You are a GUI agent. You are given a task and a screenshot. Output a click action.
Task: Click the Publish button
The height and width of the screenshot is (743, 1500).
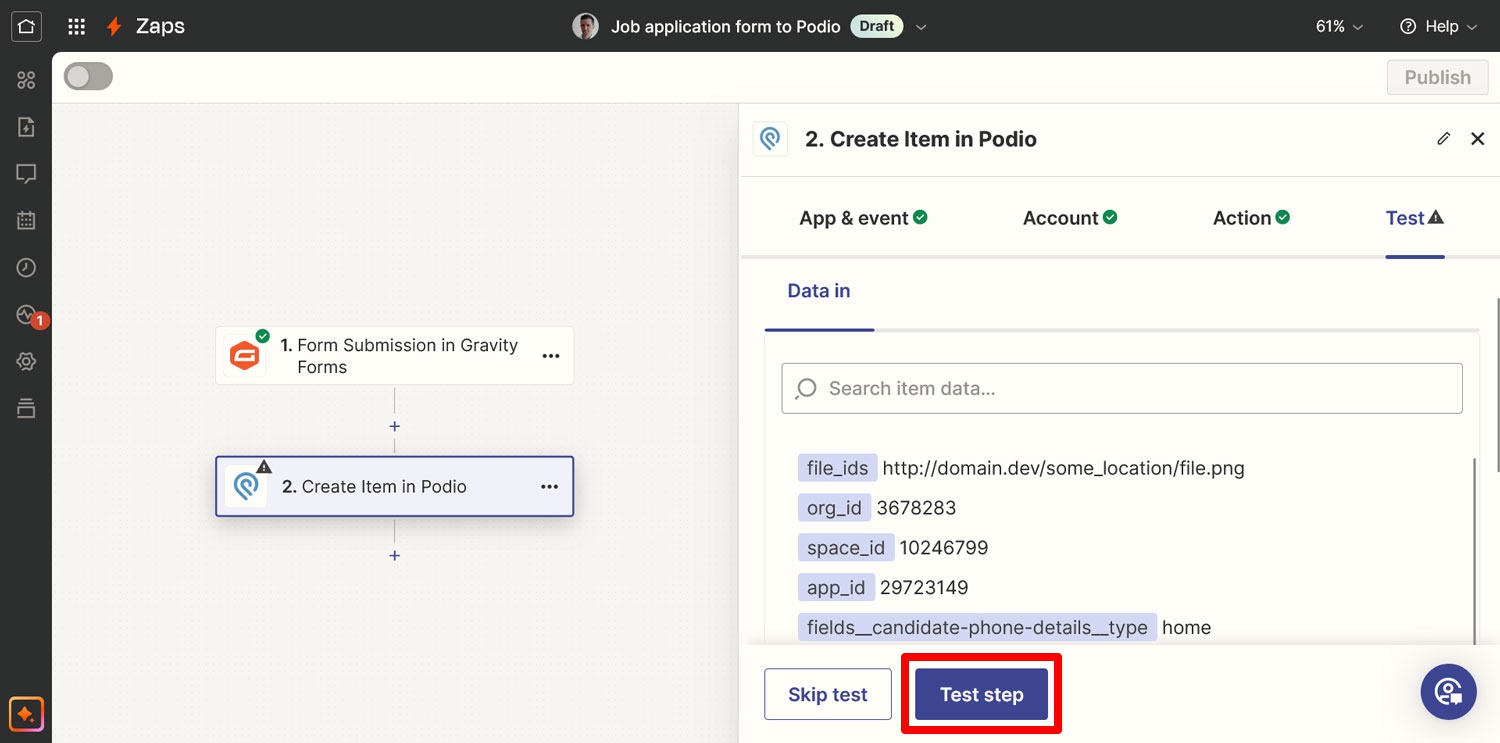click(x=1438, y=78)
